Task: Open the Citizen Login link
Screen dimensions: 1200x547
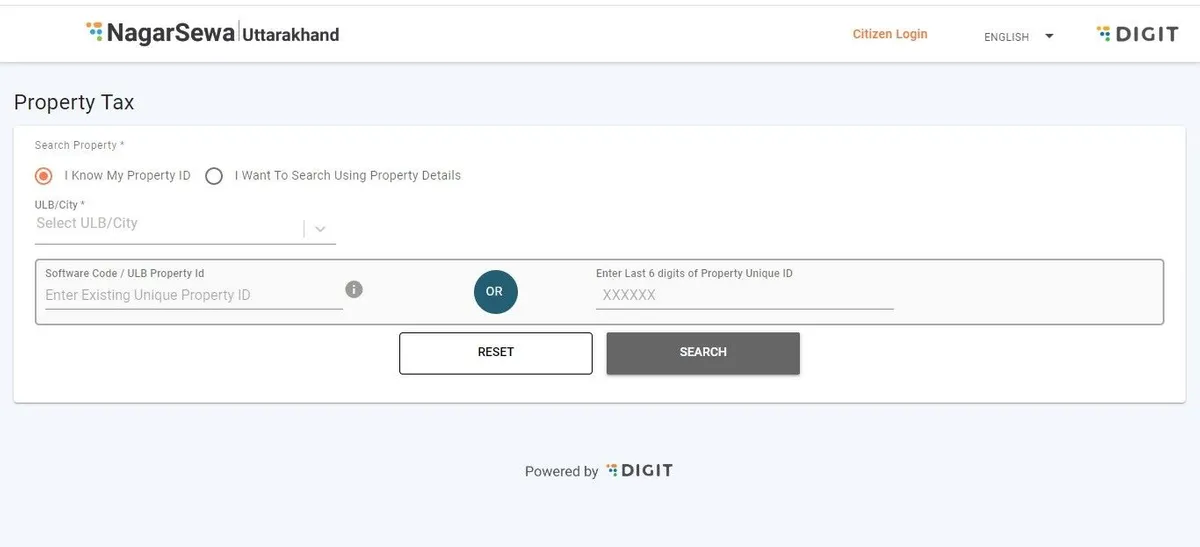Action: [x=890, y=34]
